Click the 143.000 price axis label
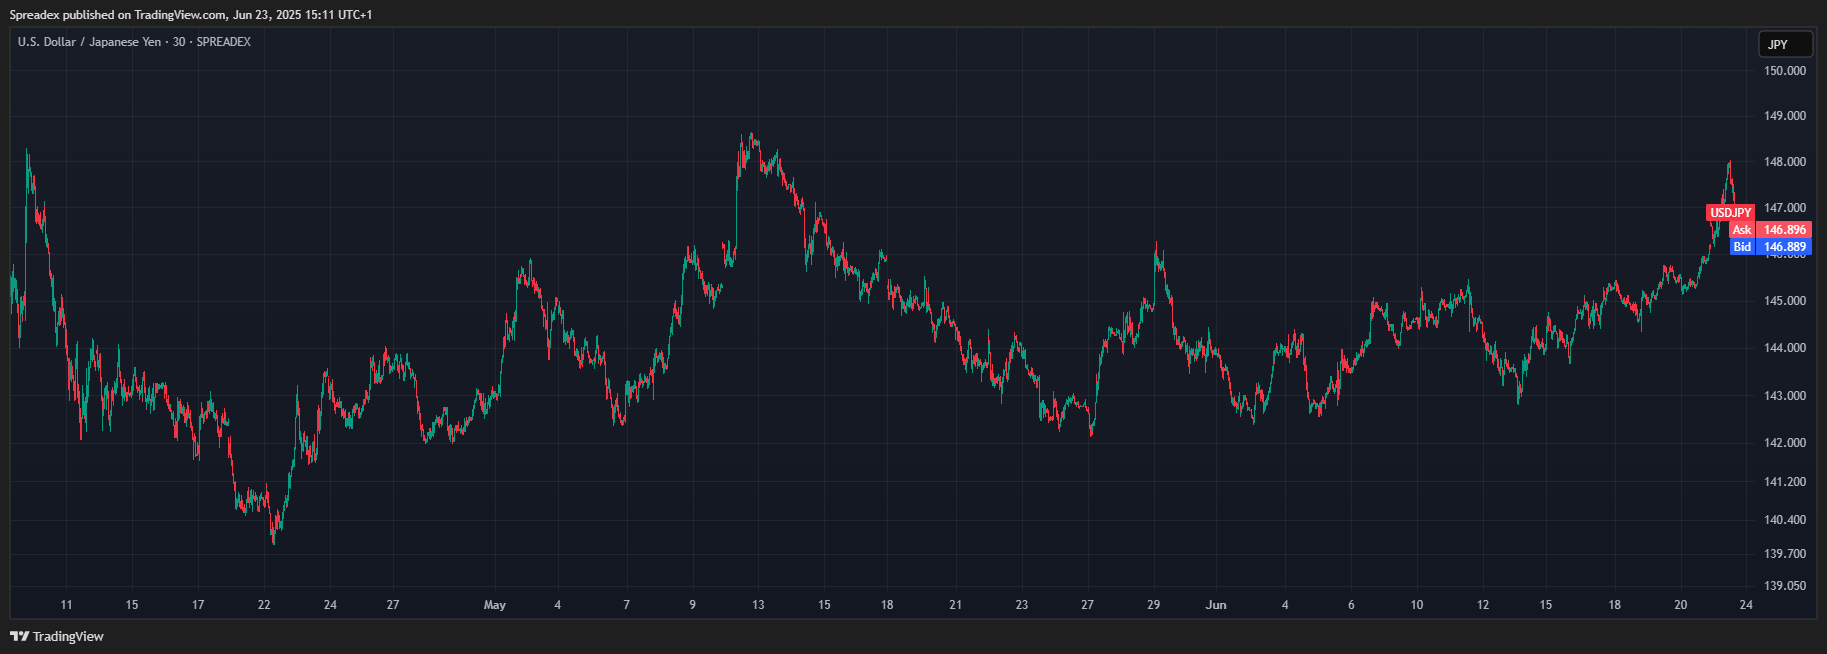Image resolution: width=1827 pixels, height=654 pixels. [x=1785, y=396]
